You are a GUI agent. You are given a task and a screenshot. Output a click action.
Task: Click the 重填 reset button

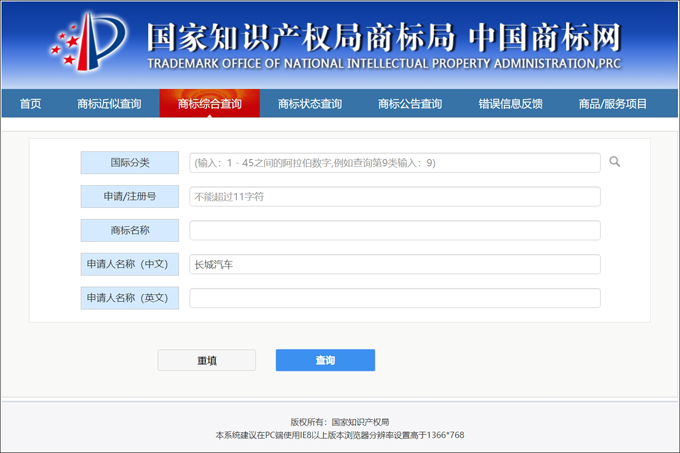(x=206, y=360)
